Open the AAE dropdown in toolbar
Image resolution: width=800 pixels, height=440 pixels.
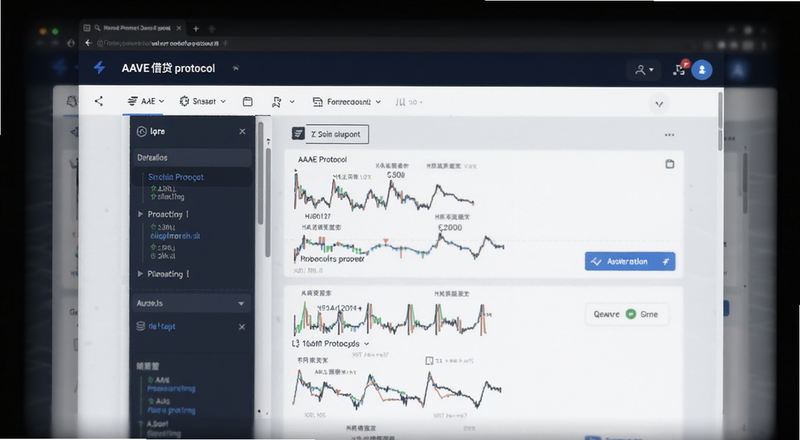pyautogui.click(x=146, y=102)
